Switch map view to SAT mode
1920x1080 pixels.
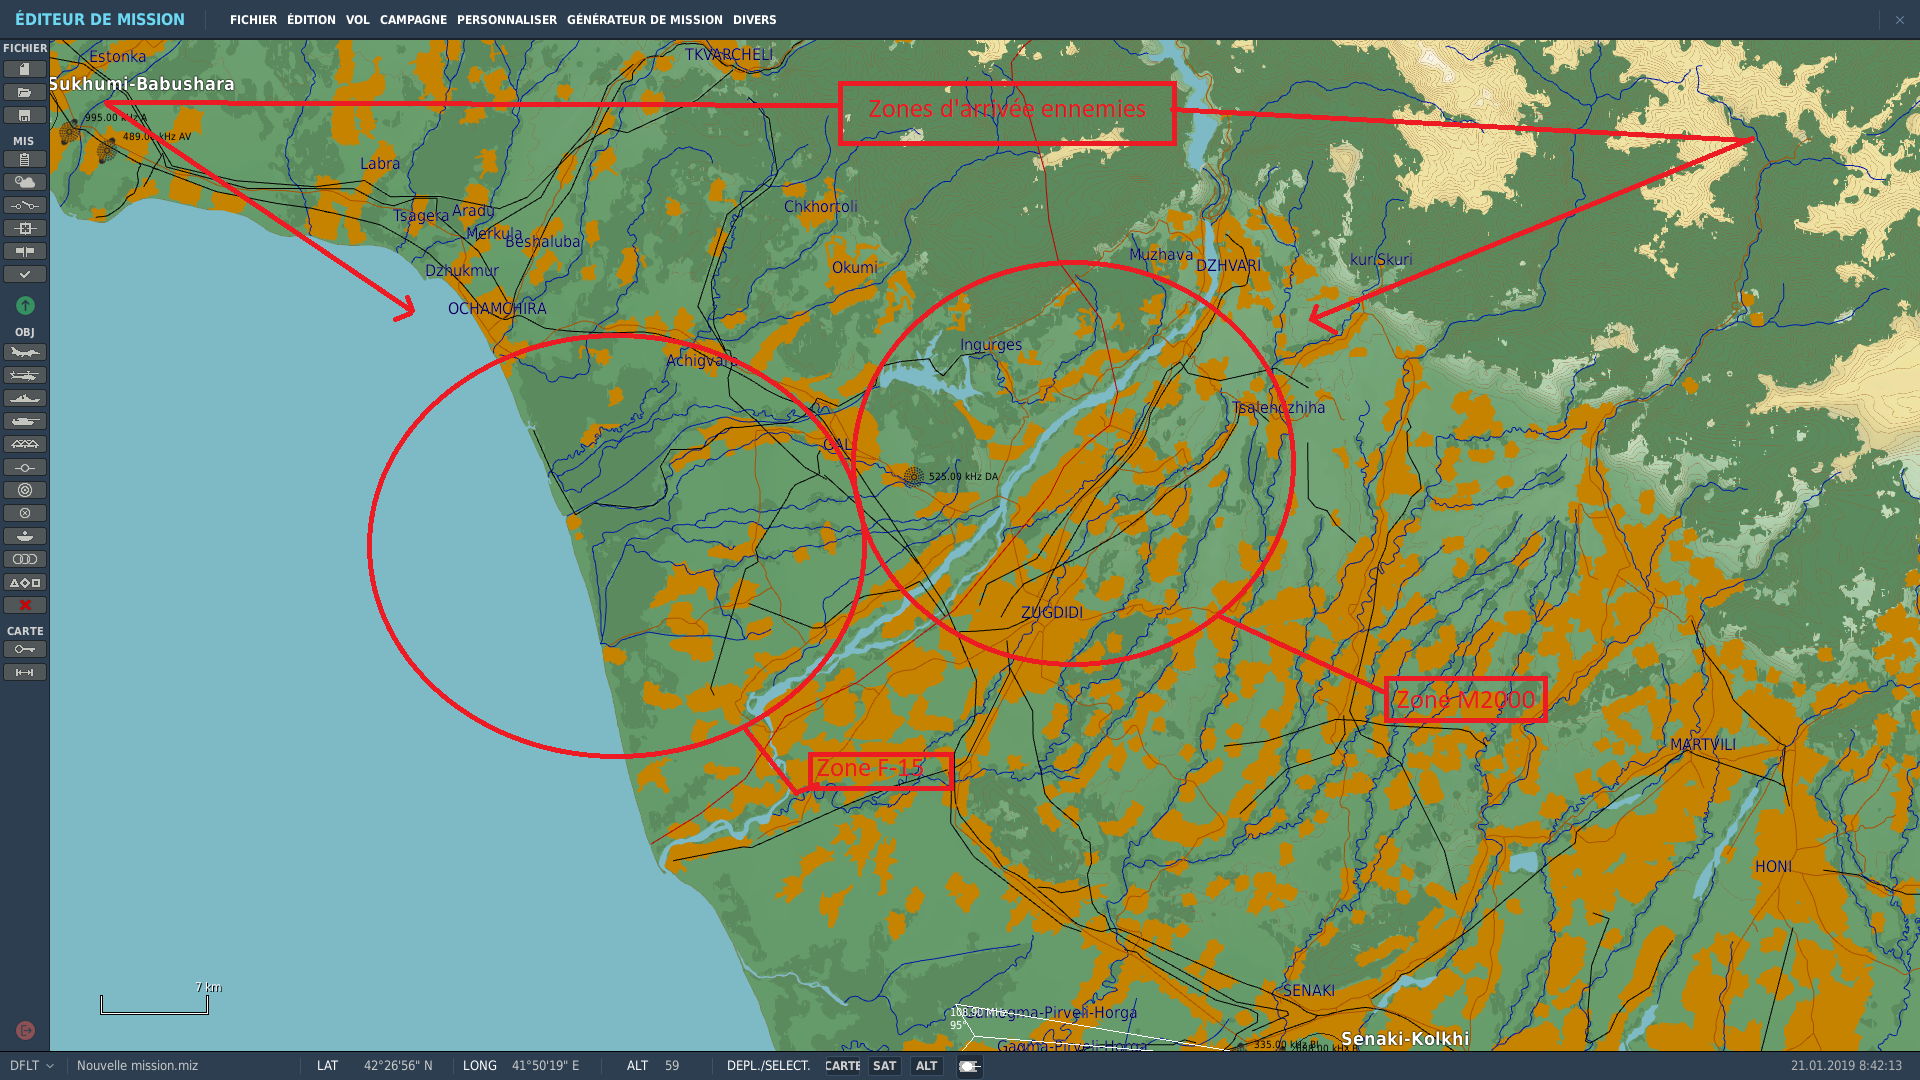[x=885, y=1066]
